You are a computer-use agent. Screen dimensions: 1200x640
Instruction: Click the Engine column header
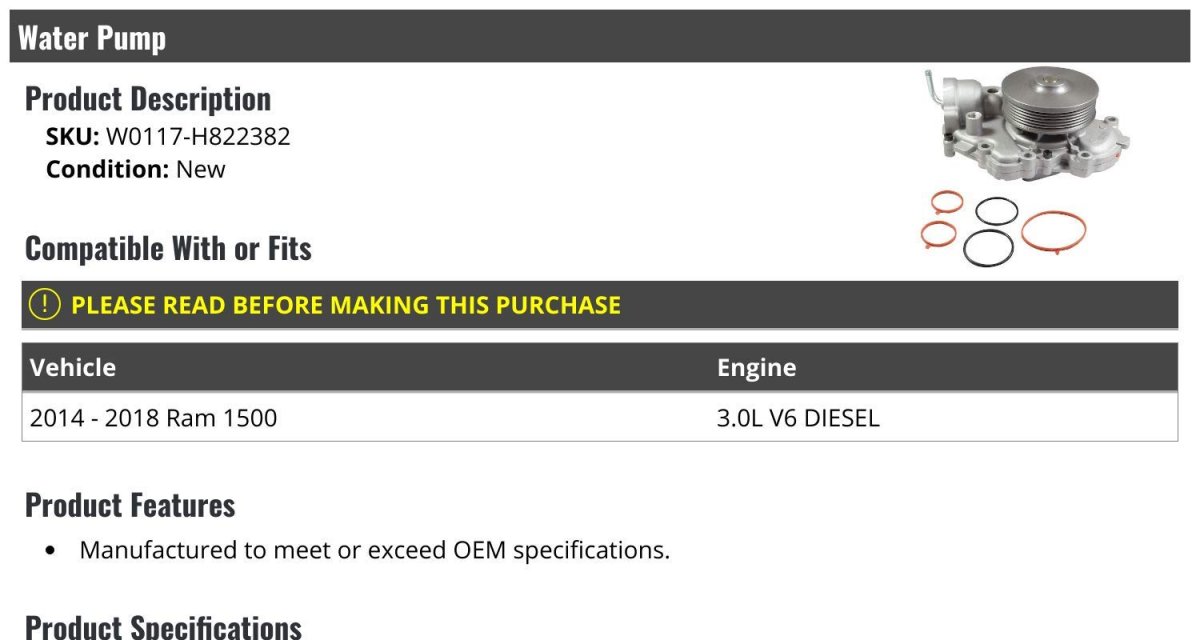(756, 367)
